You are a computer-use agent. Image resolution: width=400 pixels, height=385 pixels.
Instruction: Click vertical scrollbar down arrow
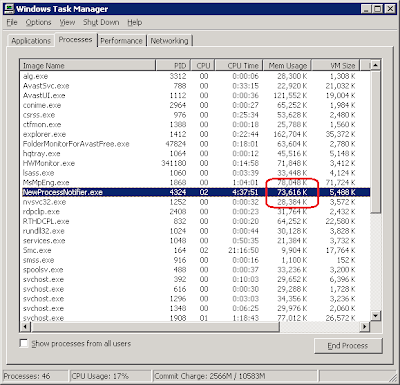pos(376,315)
